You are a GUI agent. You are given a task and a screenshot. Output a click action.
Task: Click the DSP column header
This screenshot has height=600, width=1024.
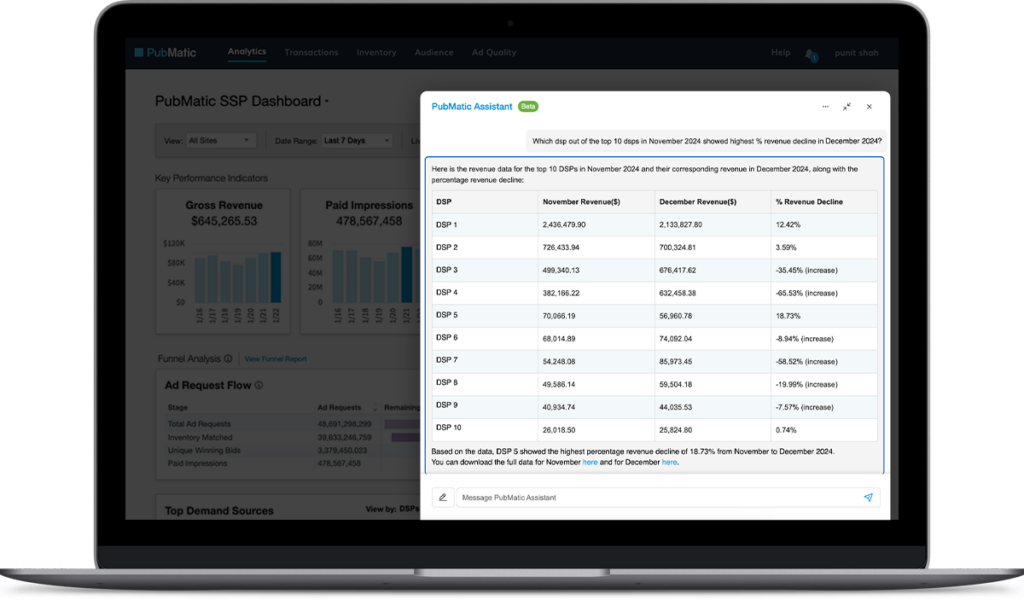[x=443, y=202]
